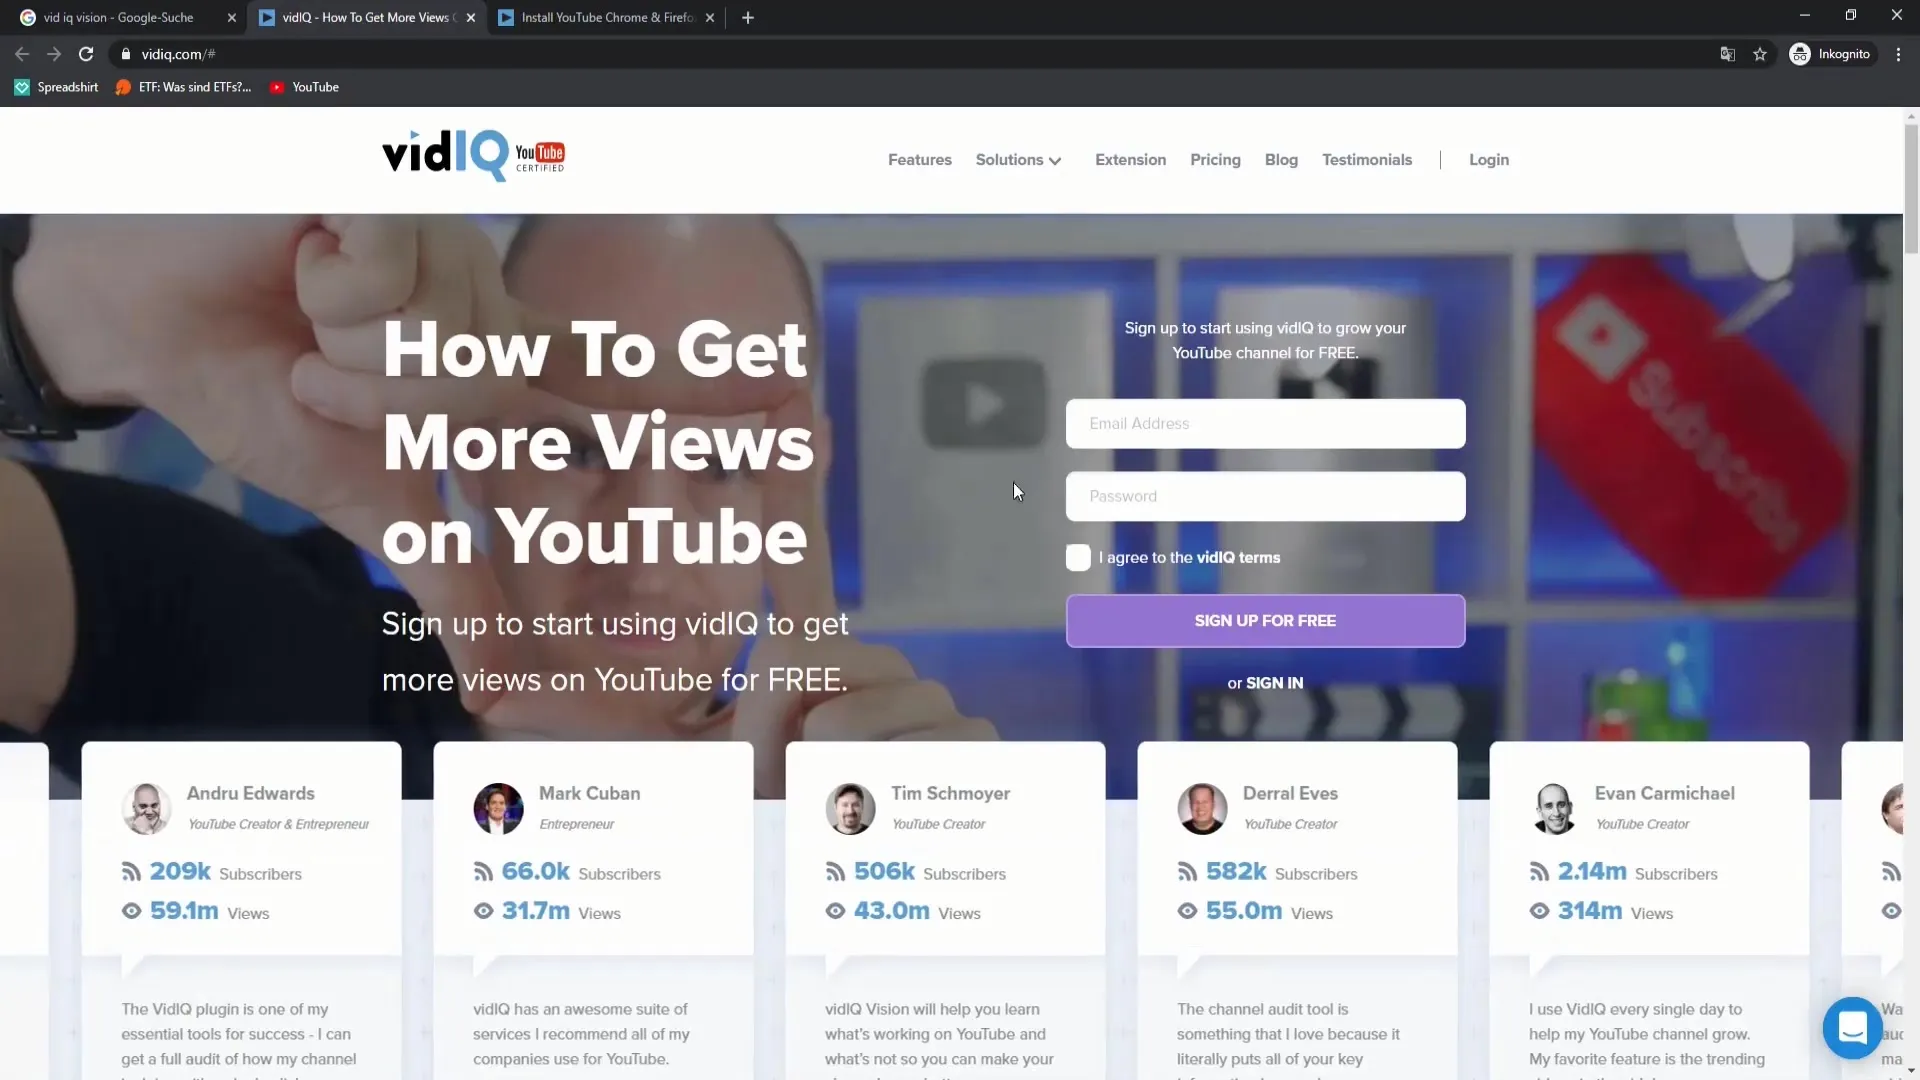Open the vidIQ terms link
This screenshot has height=1080, width=1920.
tap(1238, 557)
